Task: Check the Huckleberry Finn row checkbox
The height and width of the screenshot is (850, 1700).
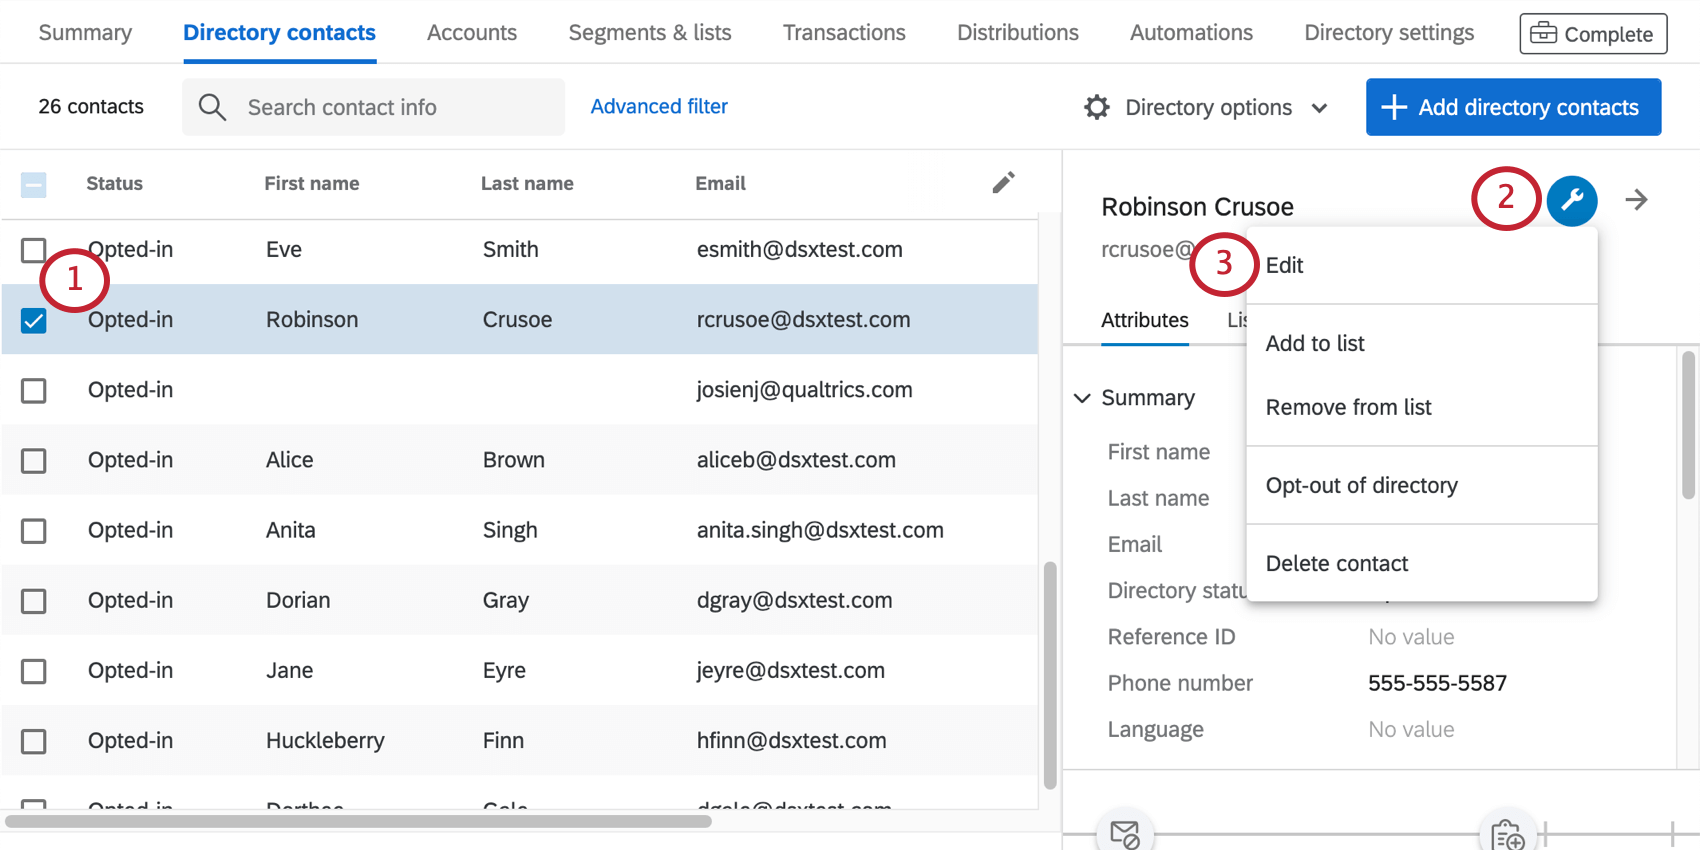Action: pos(33,740)
